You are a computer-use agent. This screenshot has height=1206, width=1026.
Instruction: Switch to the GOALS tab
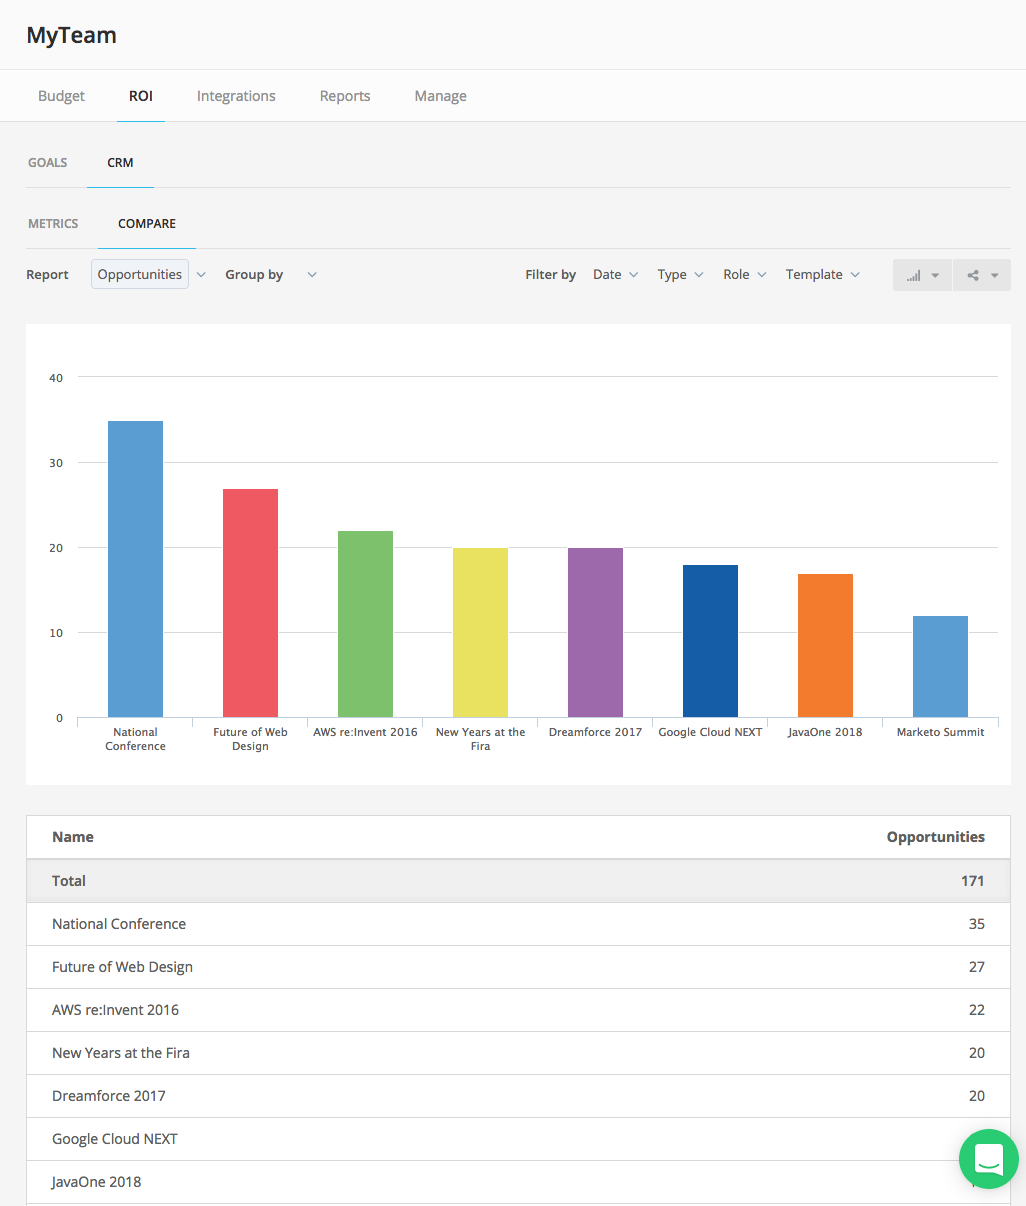47,162
